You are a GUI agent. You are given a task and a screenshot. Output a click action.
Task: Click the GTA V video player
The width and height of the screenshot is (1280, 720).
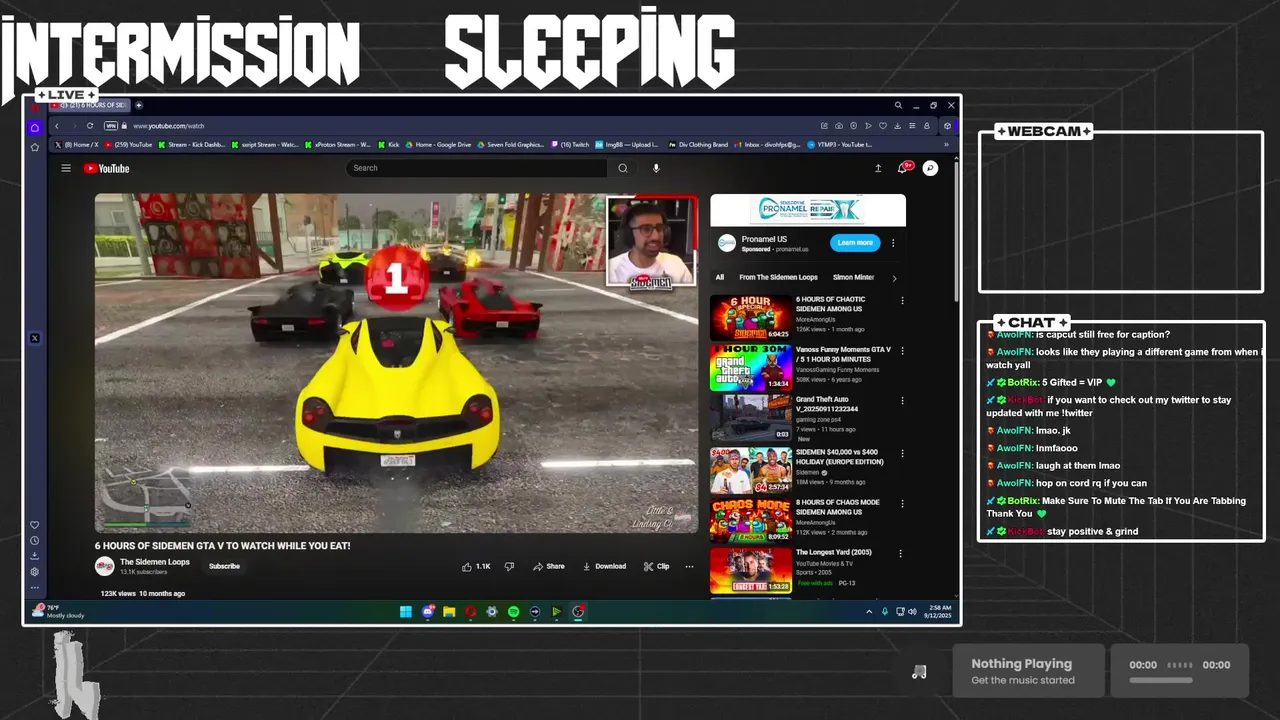point(396,363)
